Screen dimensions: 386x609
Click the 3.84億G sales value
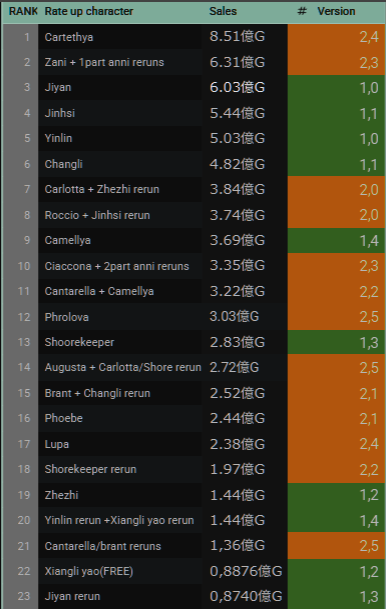point(237,189)
